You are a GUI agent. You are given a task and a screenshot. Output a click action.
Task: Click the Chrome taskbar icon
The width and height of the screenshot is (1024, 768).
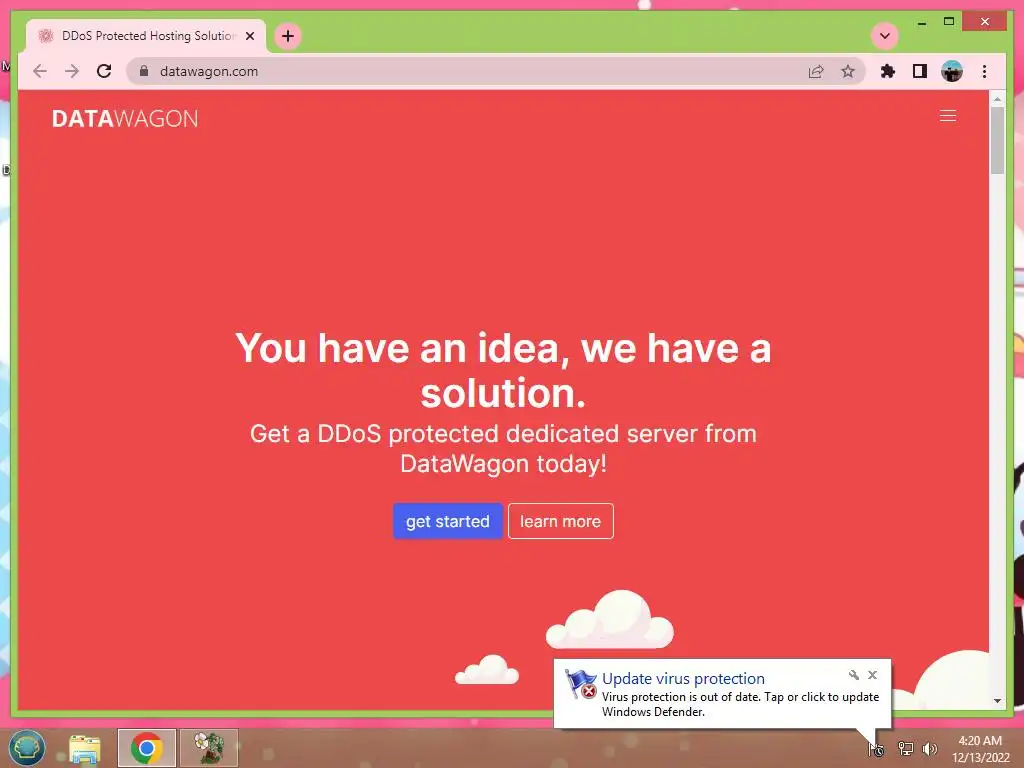(x=146, y=748)
